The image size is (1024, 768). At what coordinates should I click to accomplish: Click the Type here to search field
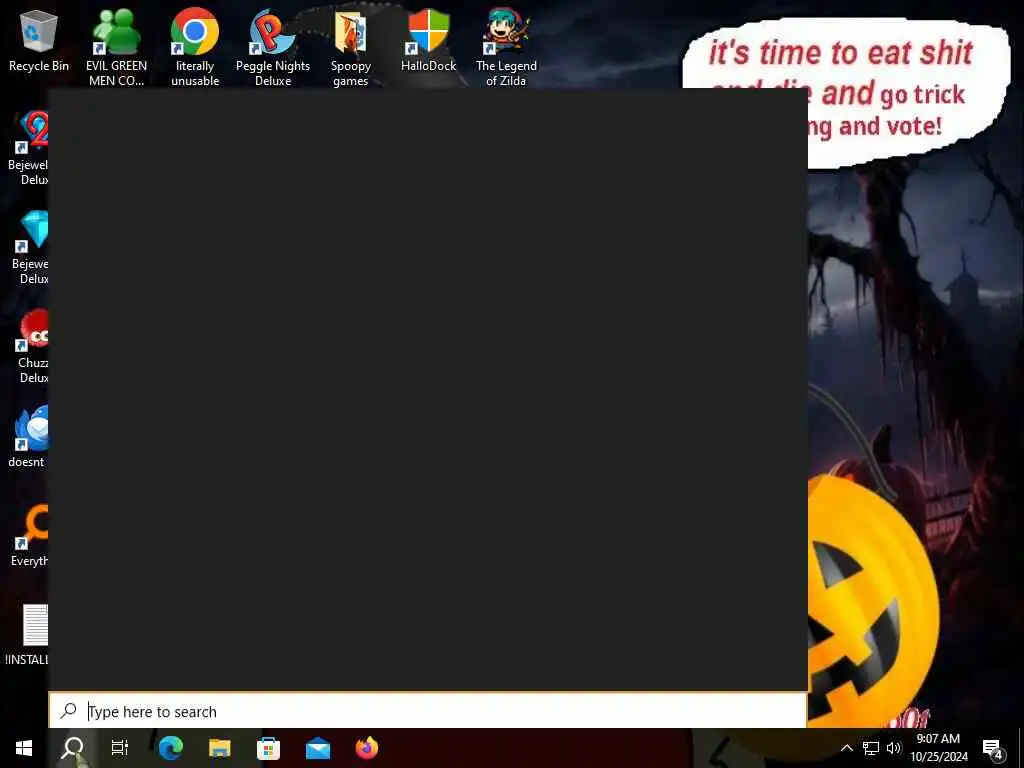tap(428, 711)
